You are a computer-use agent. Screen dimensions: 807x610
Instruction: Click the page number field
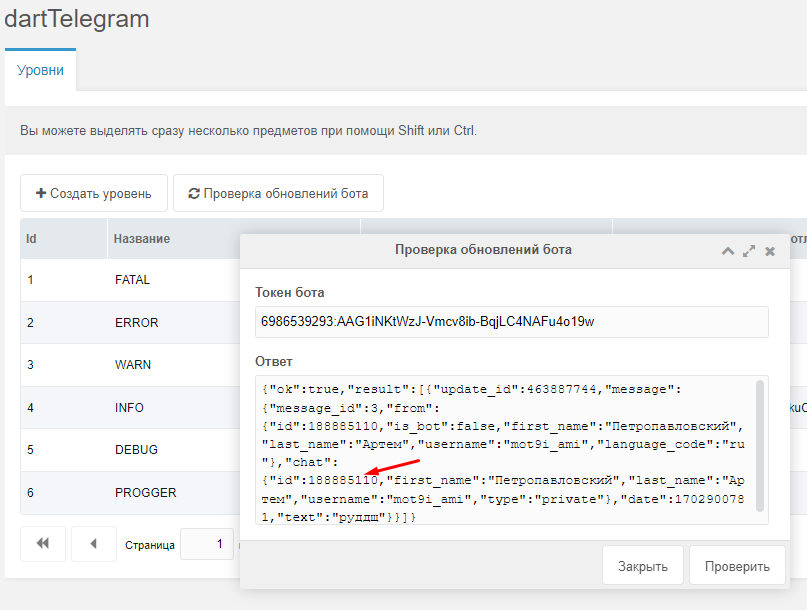207,544
